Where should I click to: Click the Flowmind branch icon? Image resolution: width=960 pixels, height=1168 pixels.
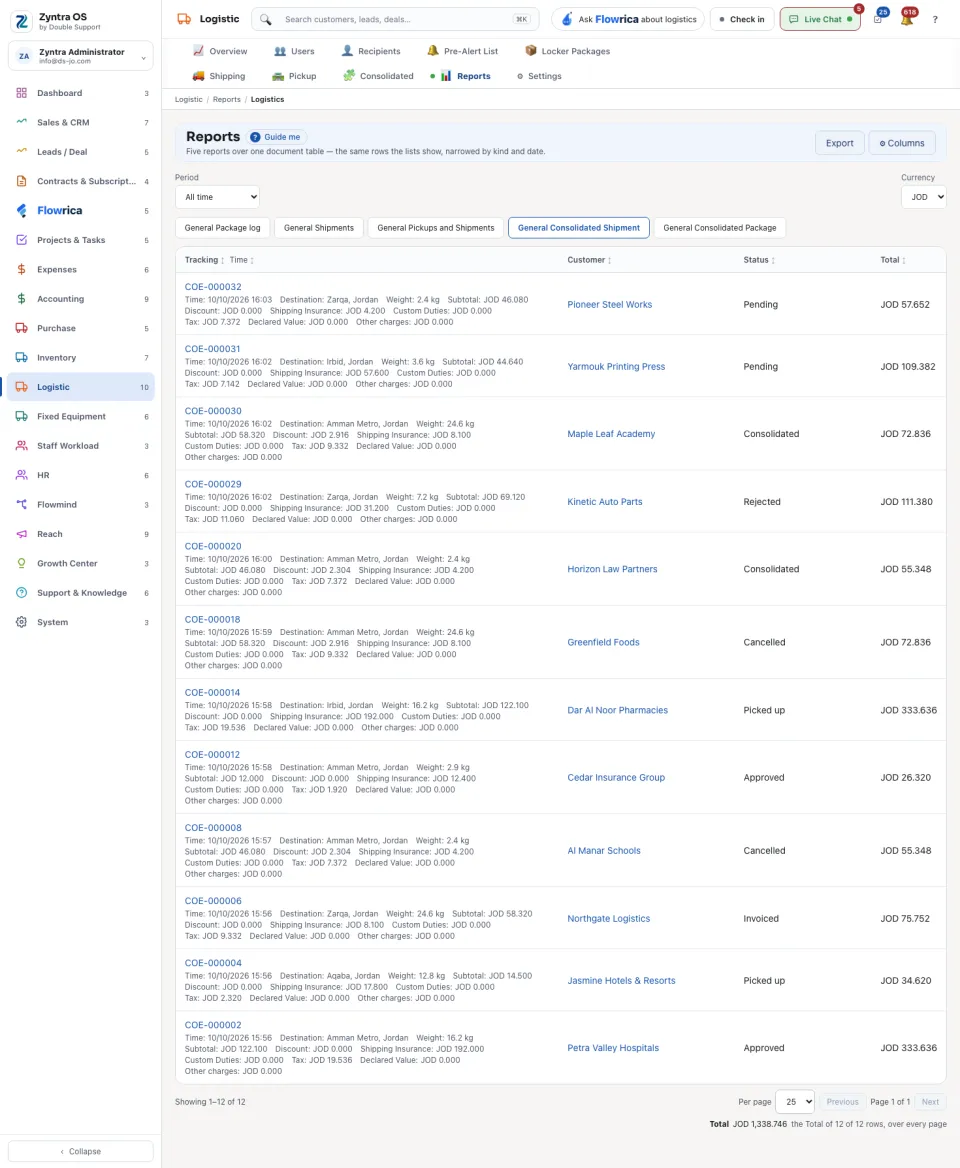22,504
